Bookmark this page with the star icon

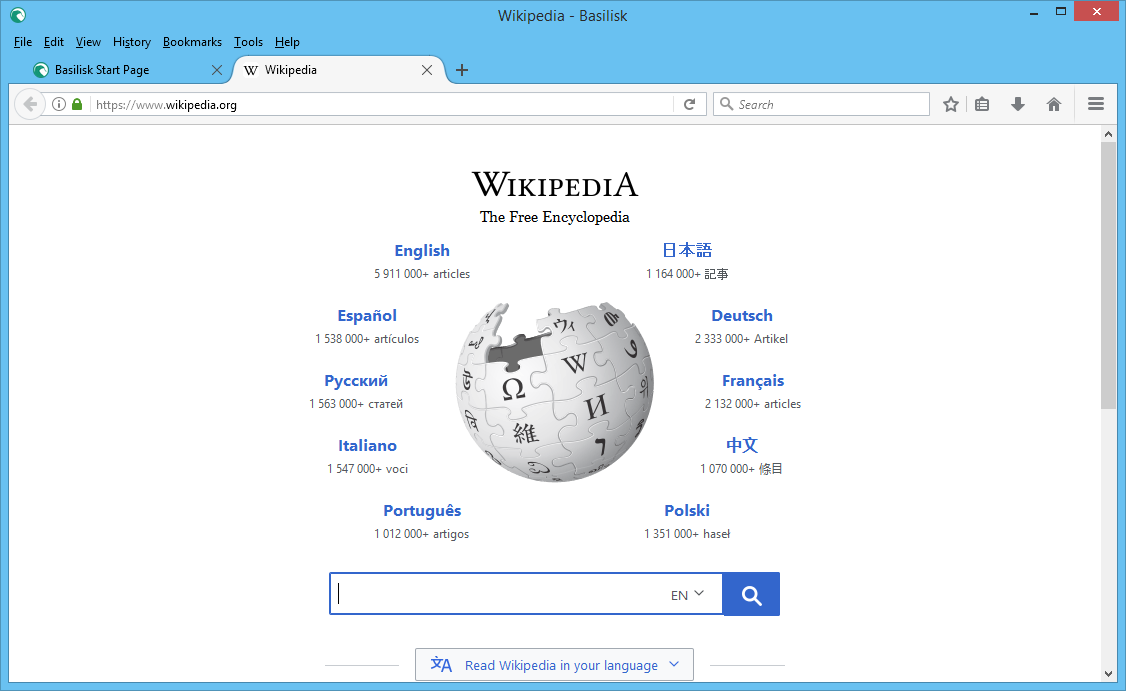pos(950,104)
